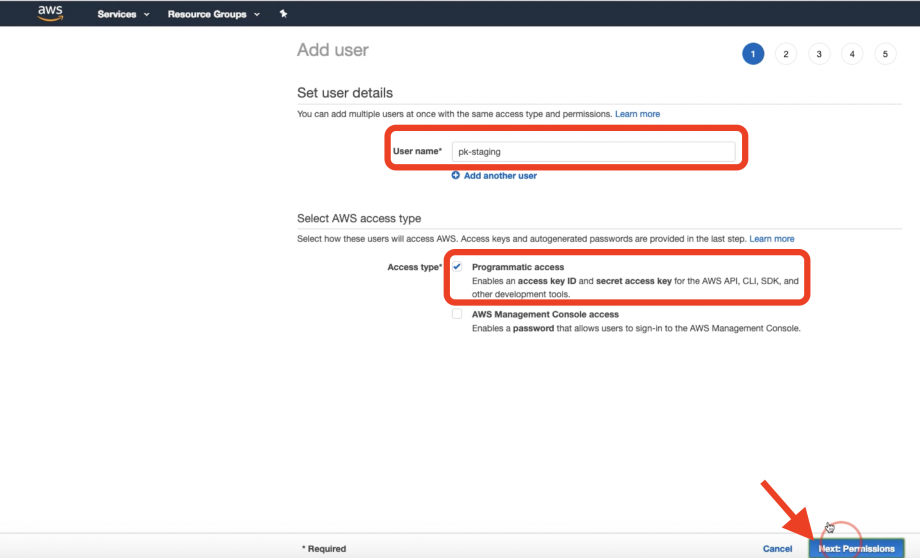
Task: Go to wizard step 1 circle
Action: point(753,54)
